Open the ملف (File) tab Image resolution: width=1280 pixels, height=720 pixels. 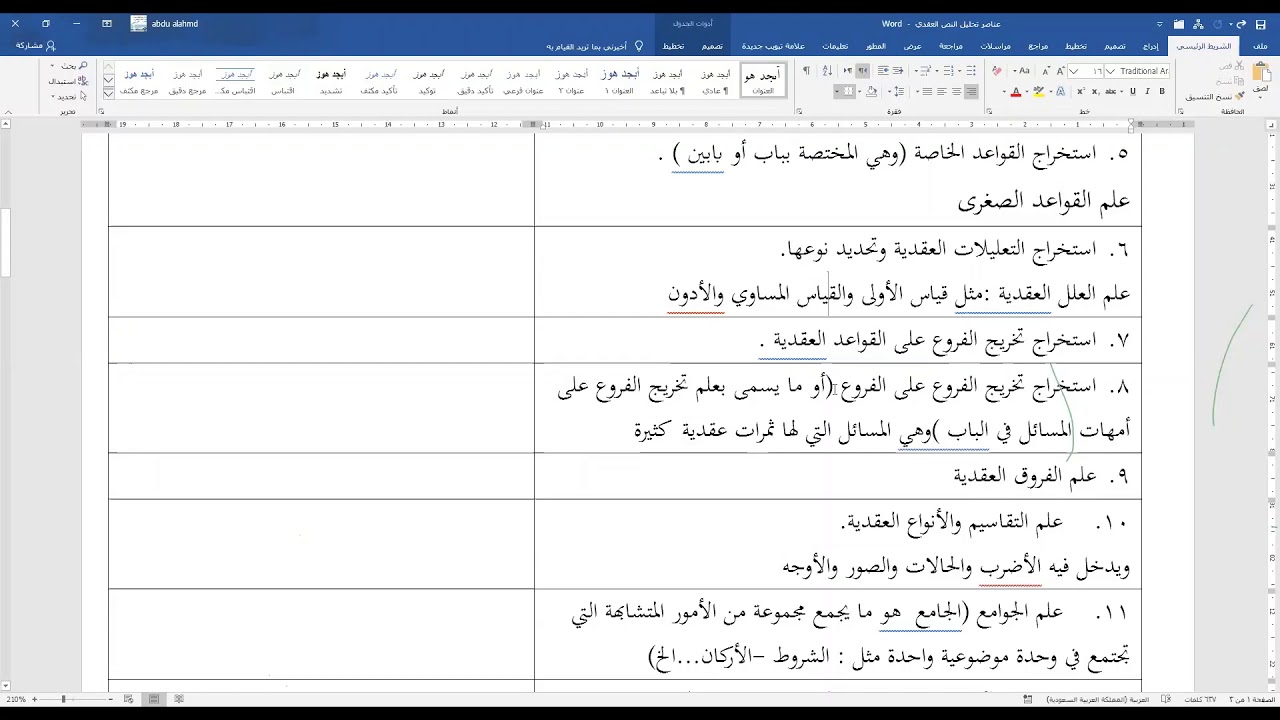tap(1260, 46)
